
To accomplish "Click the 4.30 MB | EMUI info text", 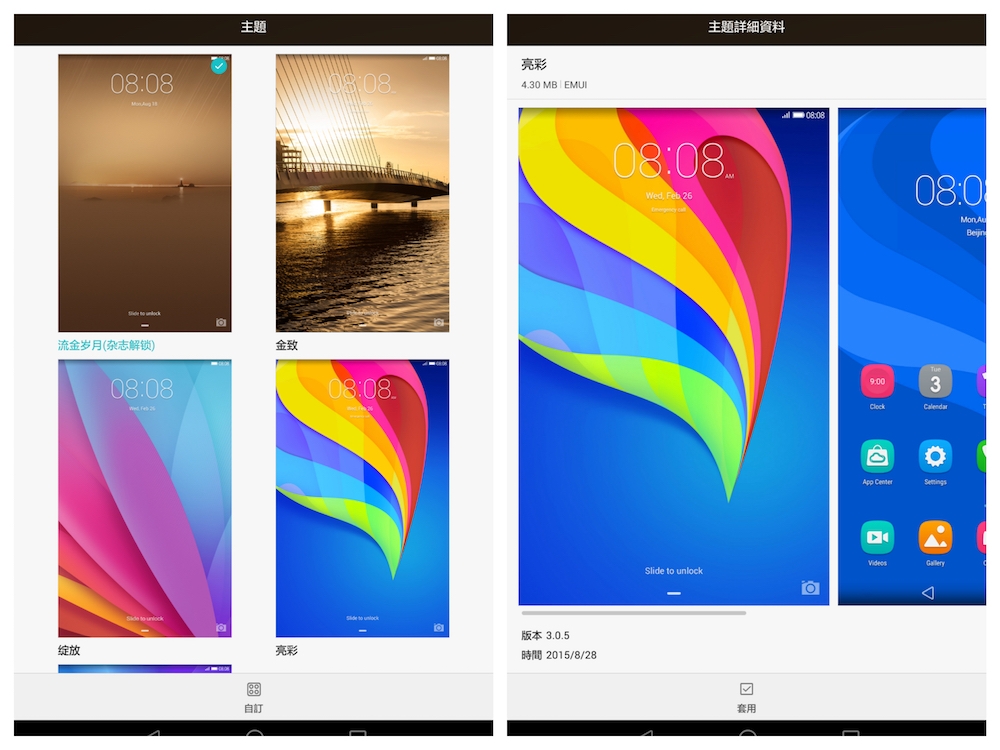I will coord(554,85).
